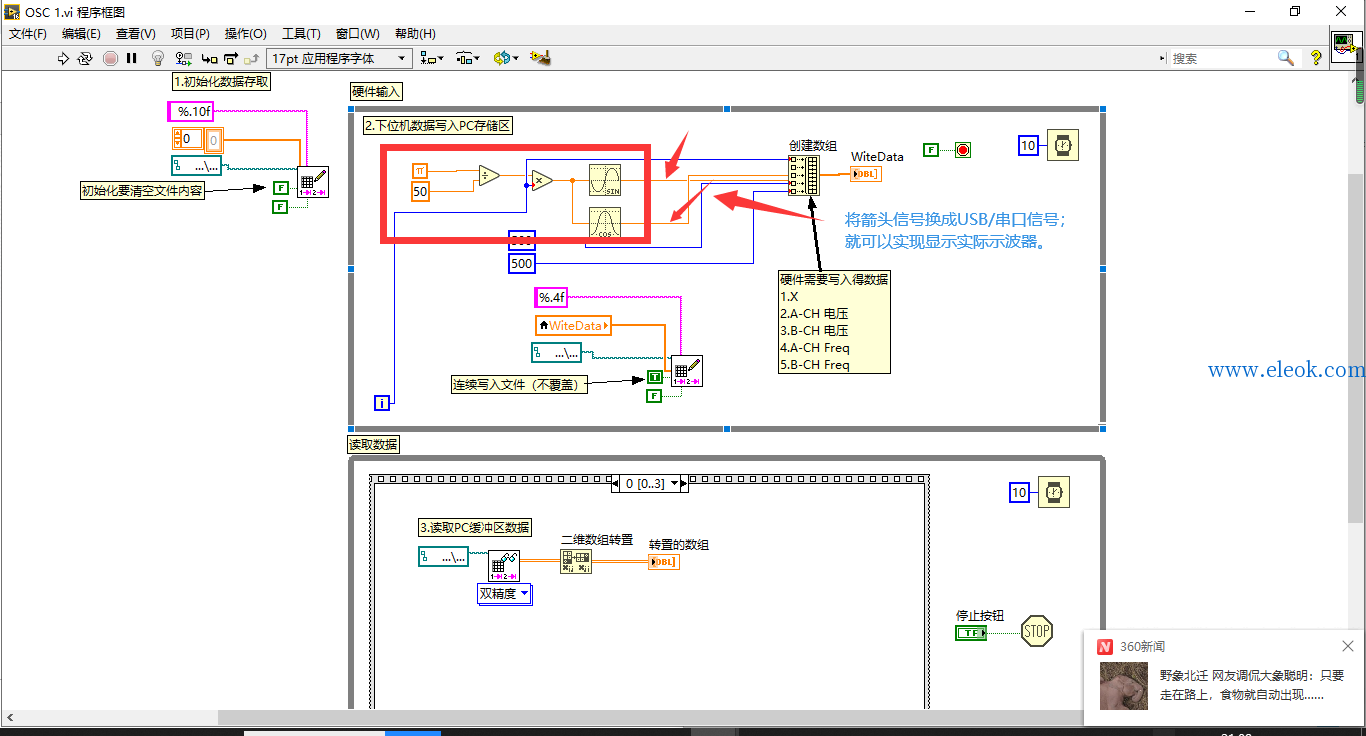Image resolution: width=1366 pixels, height=736 pixels.
Task: Click the Clean Up Diagram broom icon
Action: click(541, 58)
